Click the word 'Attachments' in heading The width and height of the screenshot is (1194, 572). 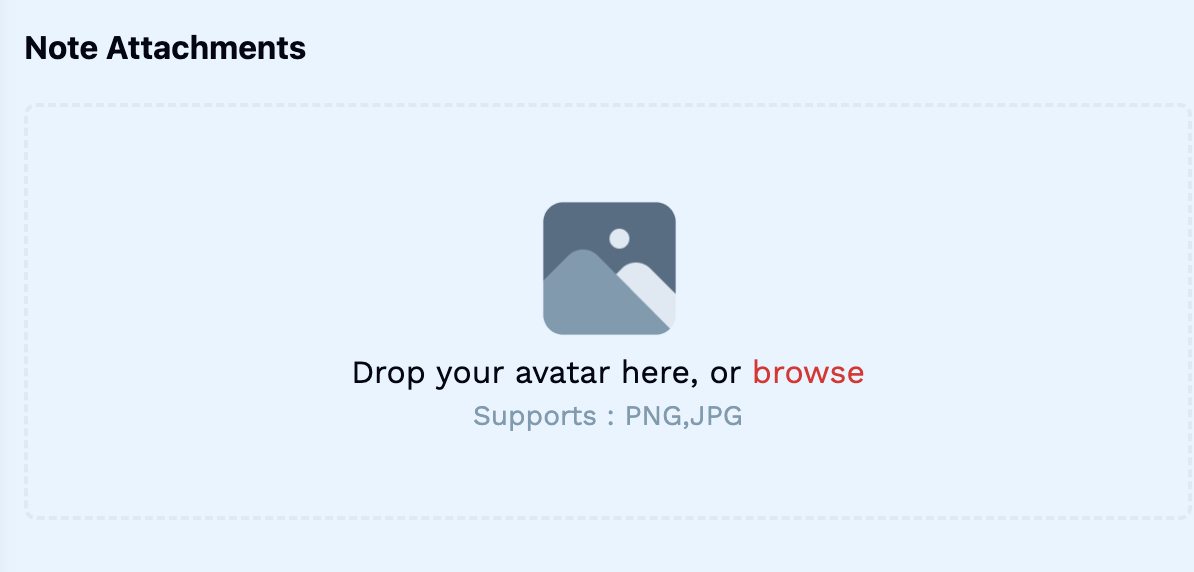[x=206, y=48]
